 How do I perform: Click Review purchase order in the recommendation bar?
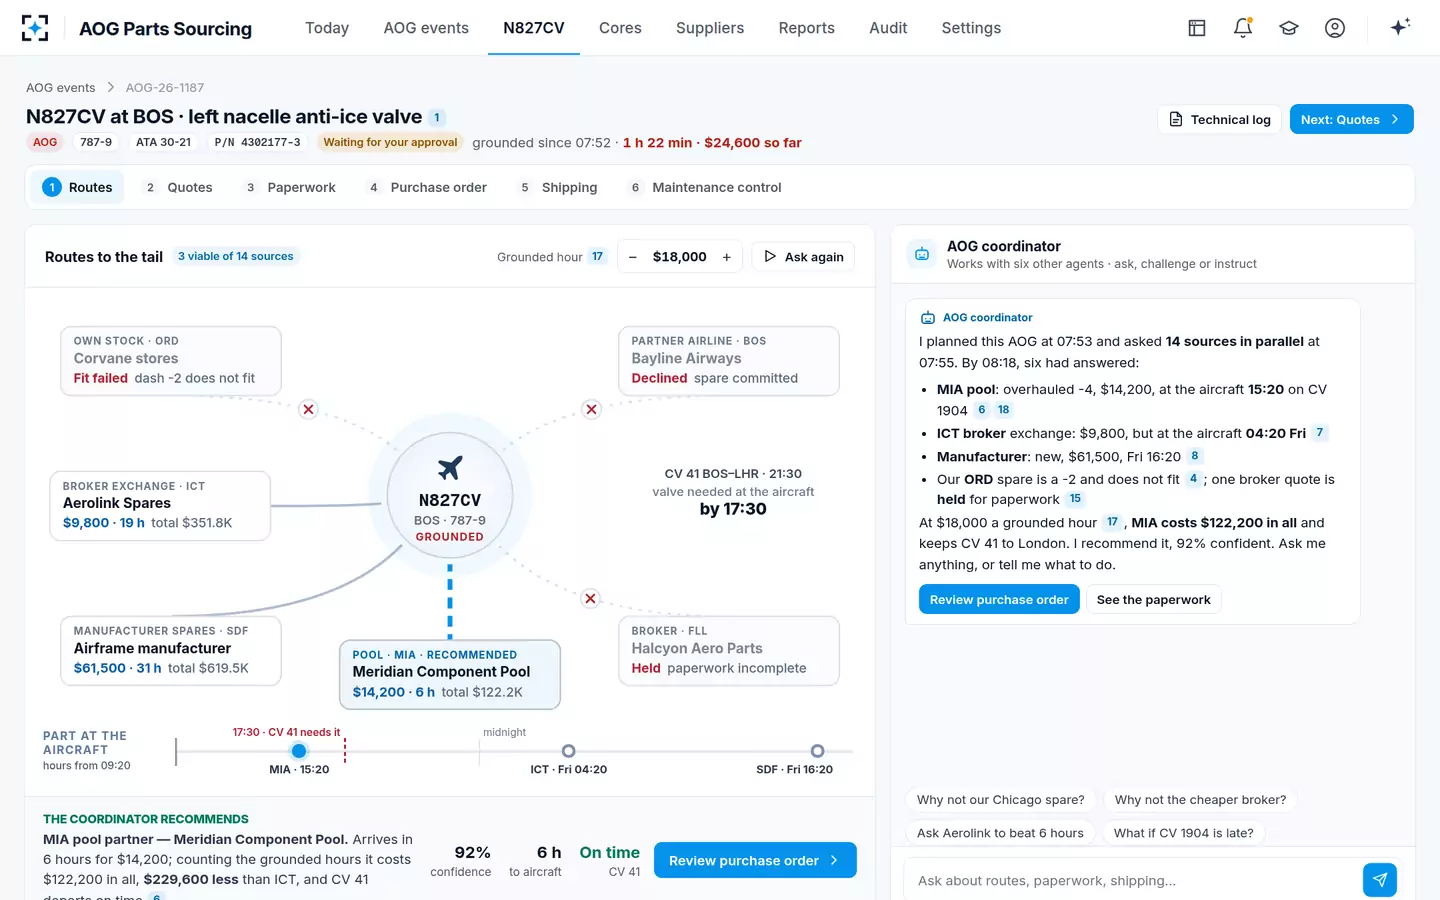[x=755, y=860]
